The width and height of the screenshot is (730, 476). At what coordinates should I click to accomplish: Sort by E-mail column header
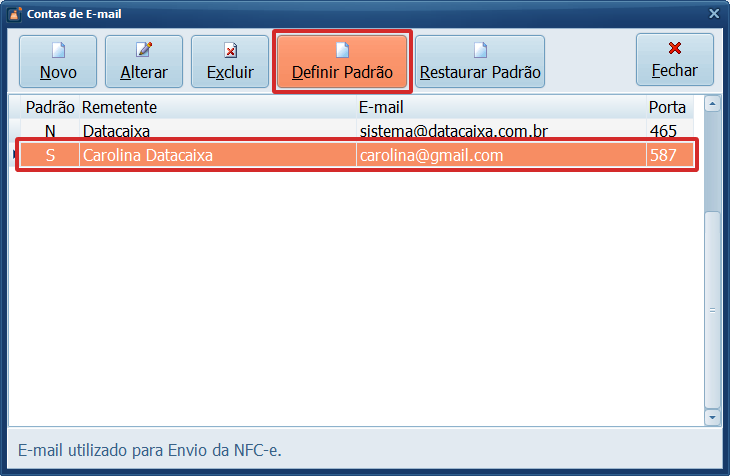[501, 107]
